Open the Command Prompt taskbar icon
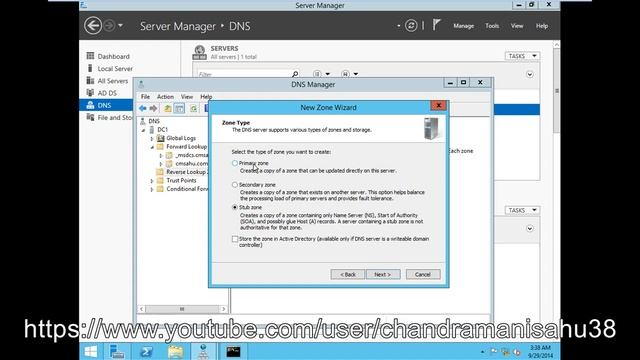Image resolution: width=640 pixels, height=360 pixels. tap(233, 351)
